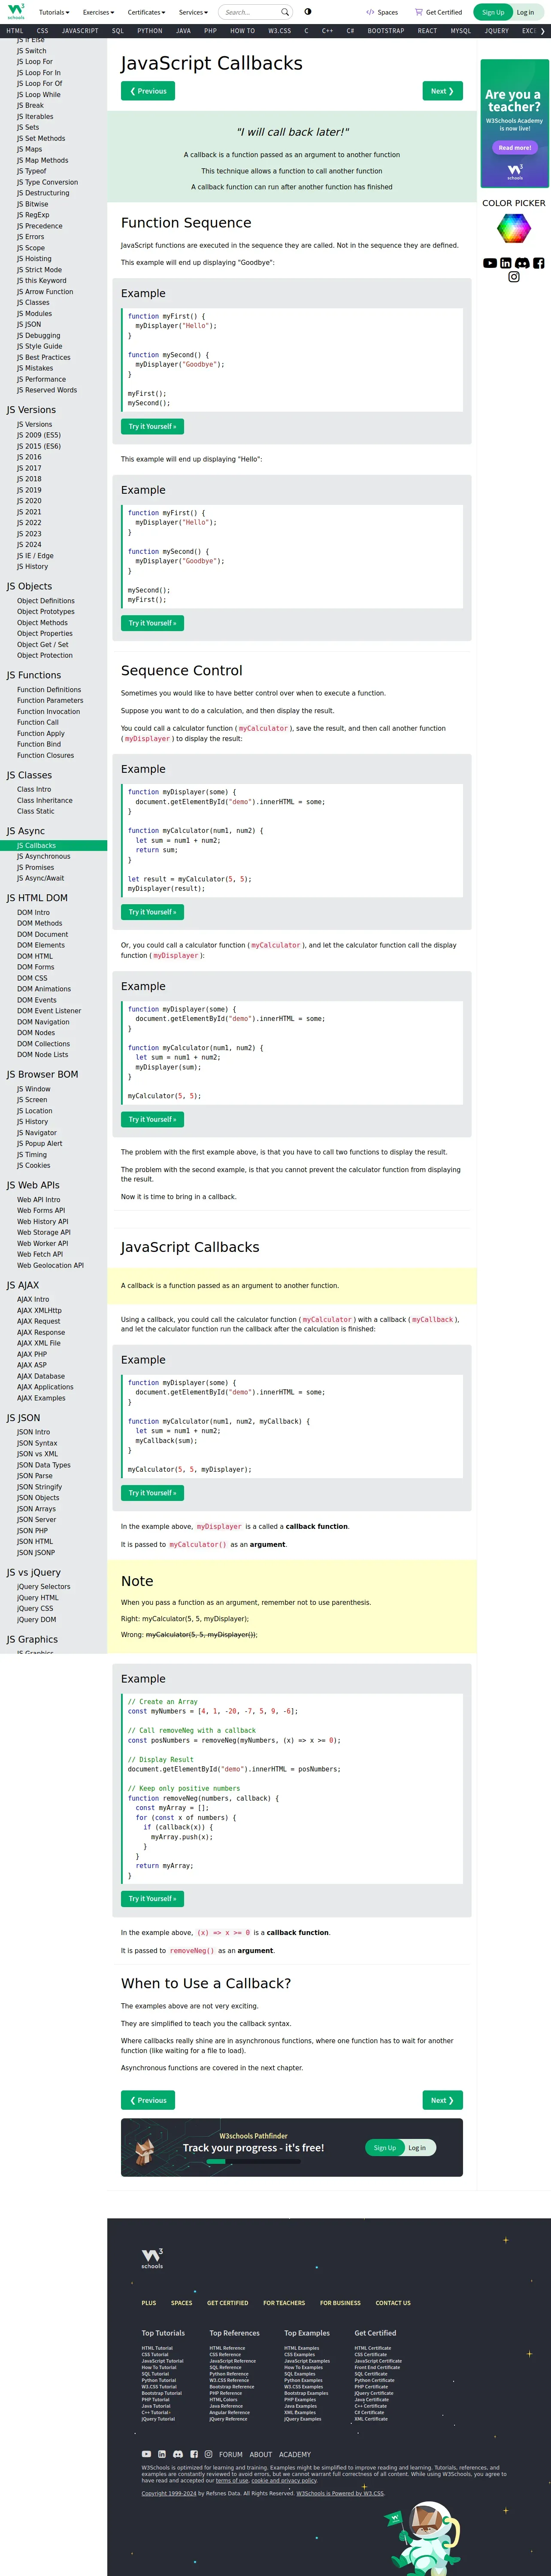Open the Instagram icon in the right sidebar
This screenshot has height=2576, width=551.
coord(514,277)
